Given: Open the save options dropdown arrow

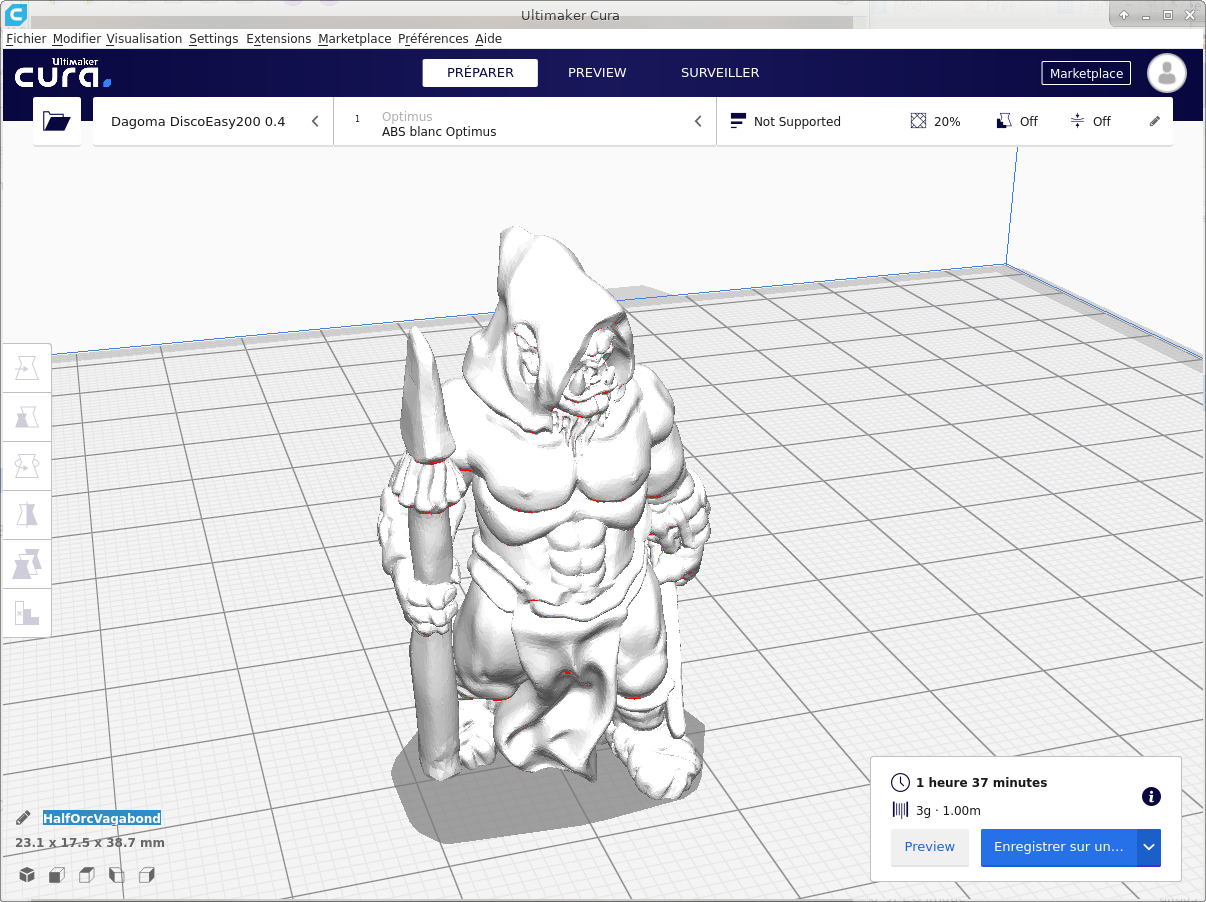Looking at the screenshot, I should pyautogui.click(x=1149, y=847).
